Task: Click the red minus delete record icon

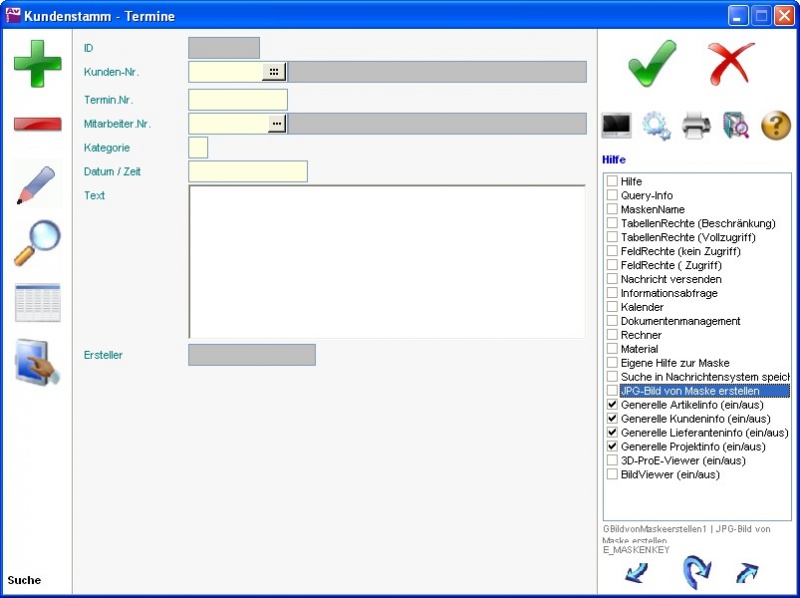Action: click(x=37, y=124)
